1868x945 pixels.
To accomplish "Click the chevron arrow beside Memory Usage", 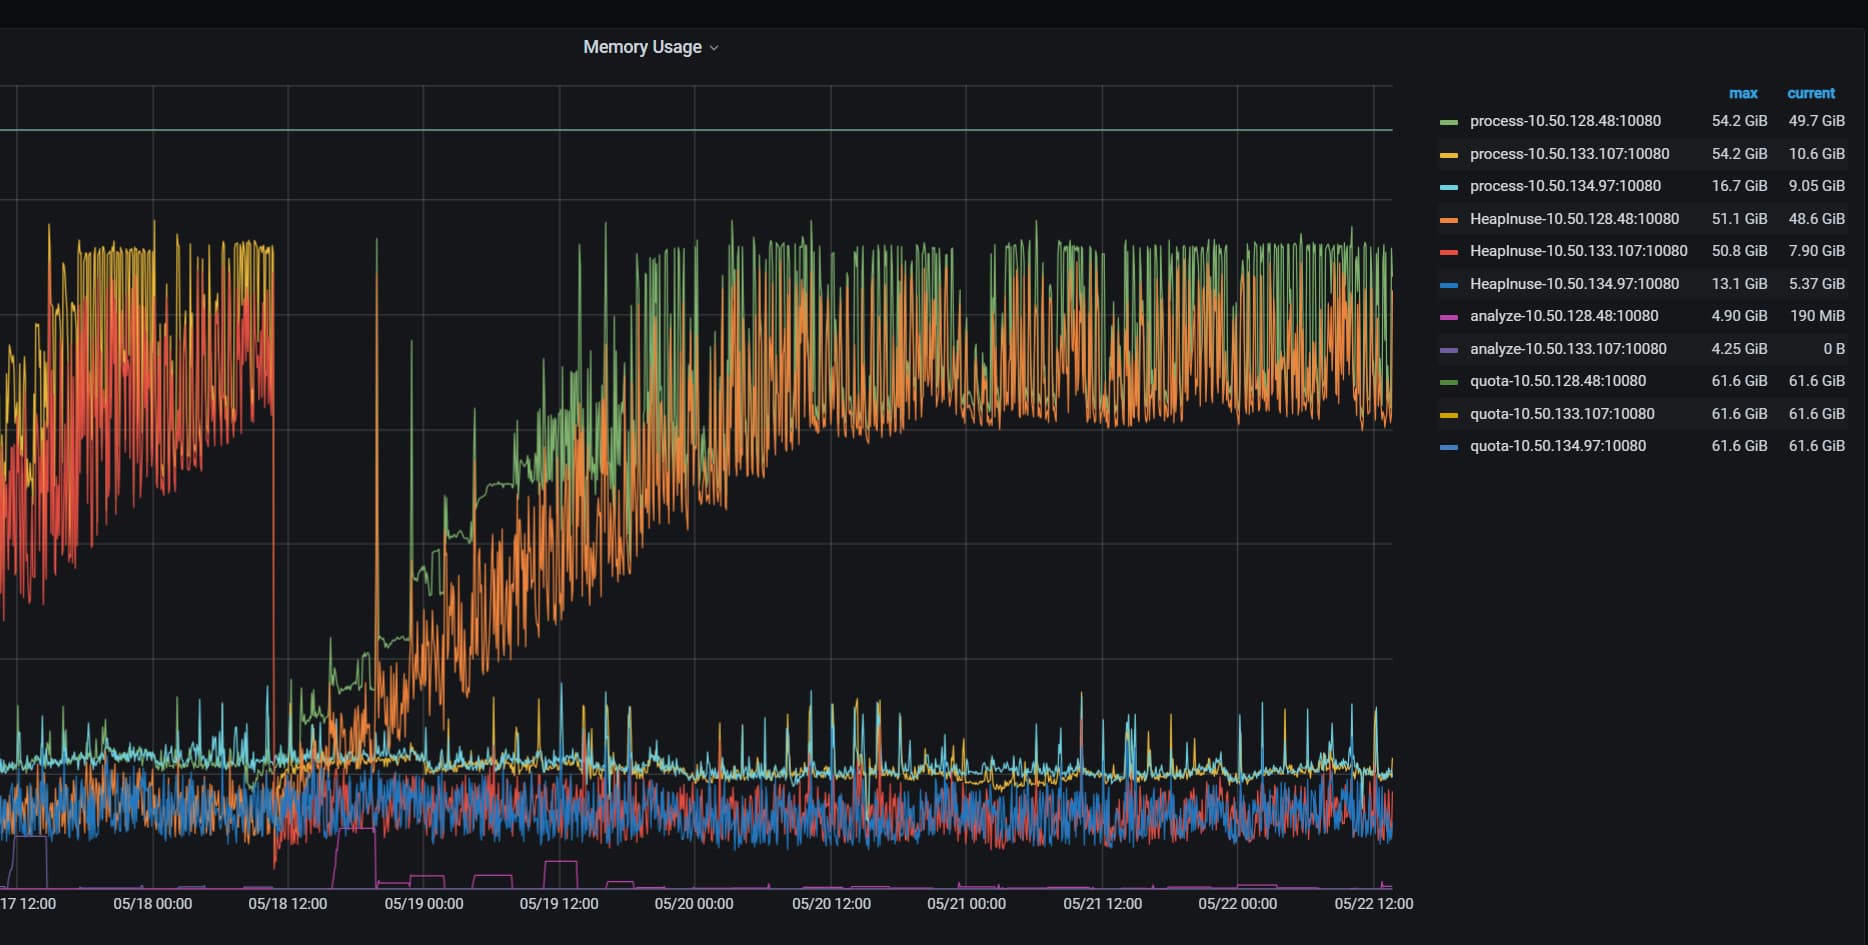I will (714, 48).
